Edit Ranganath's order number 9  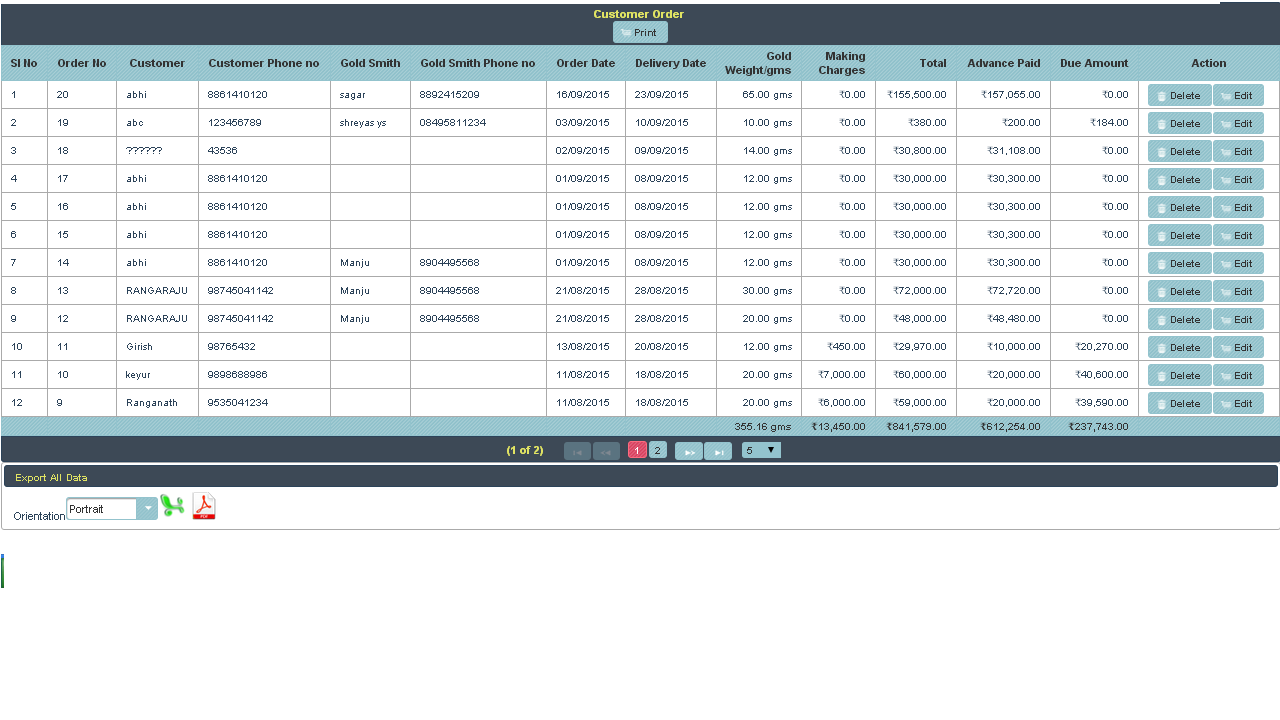(x=1238, y=403)
